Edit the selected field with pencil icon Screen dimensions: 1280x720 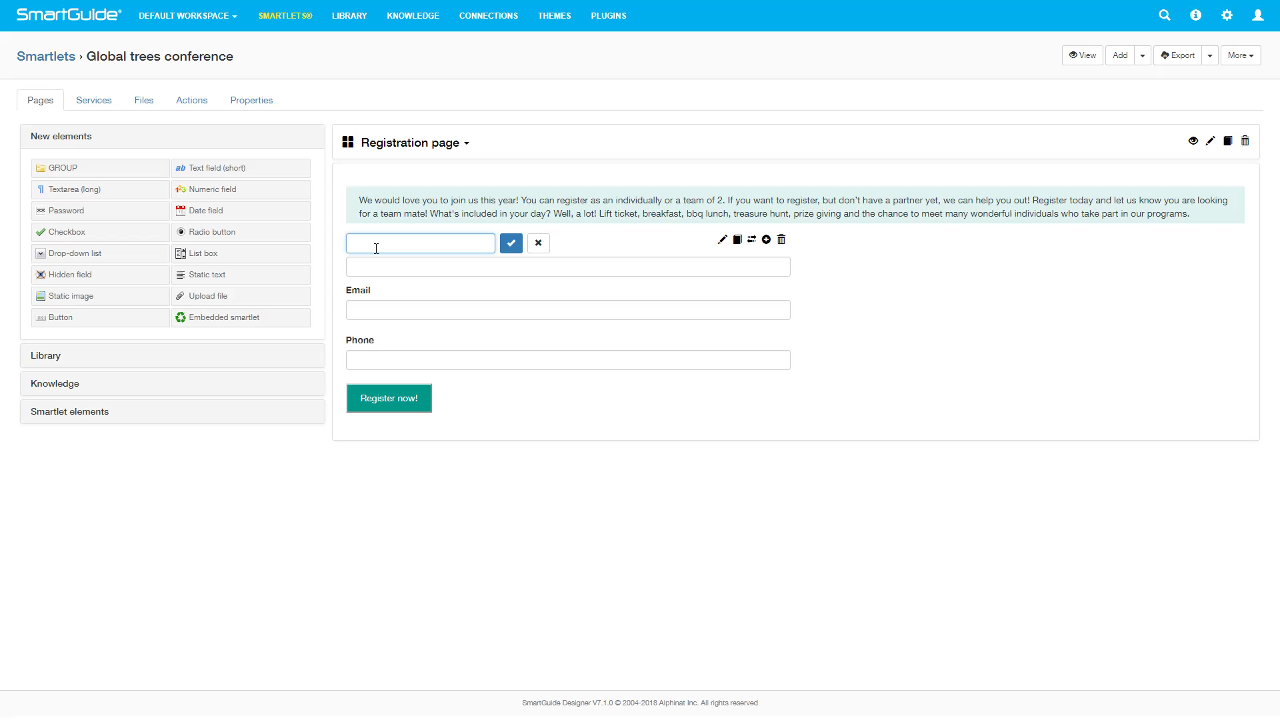coord(722,239)
